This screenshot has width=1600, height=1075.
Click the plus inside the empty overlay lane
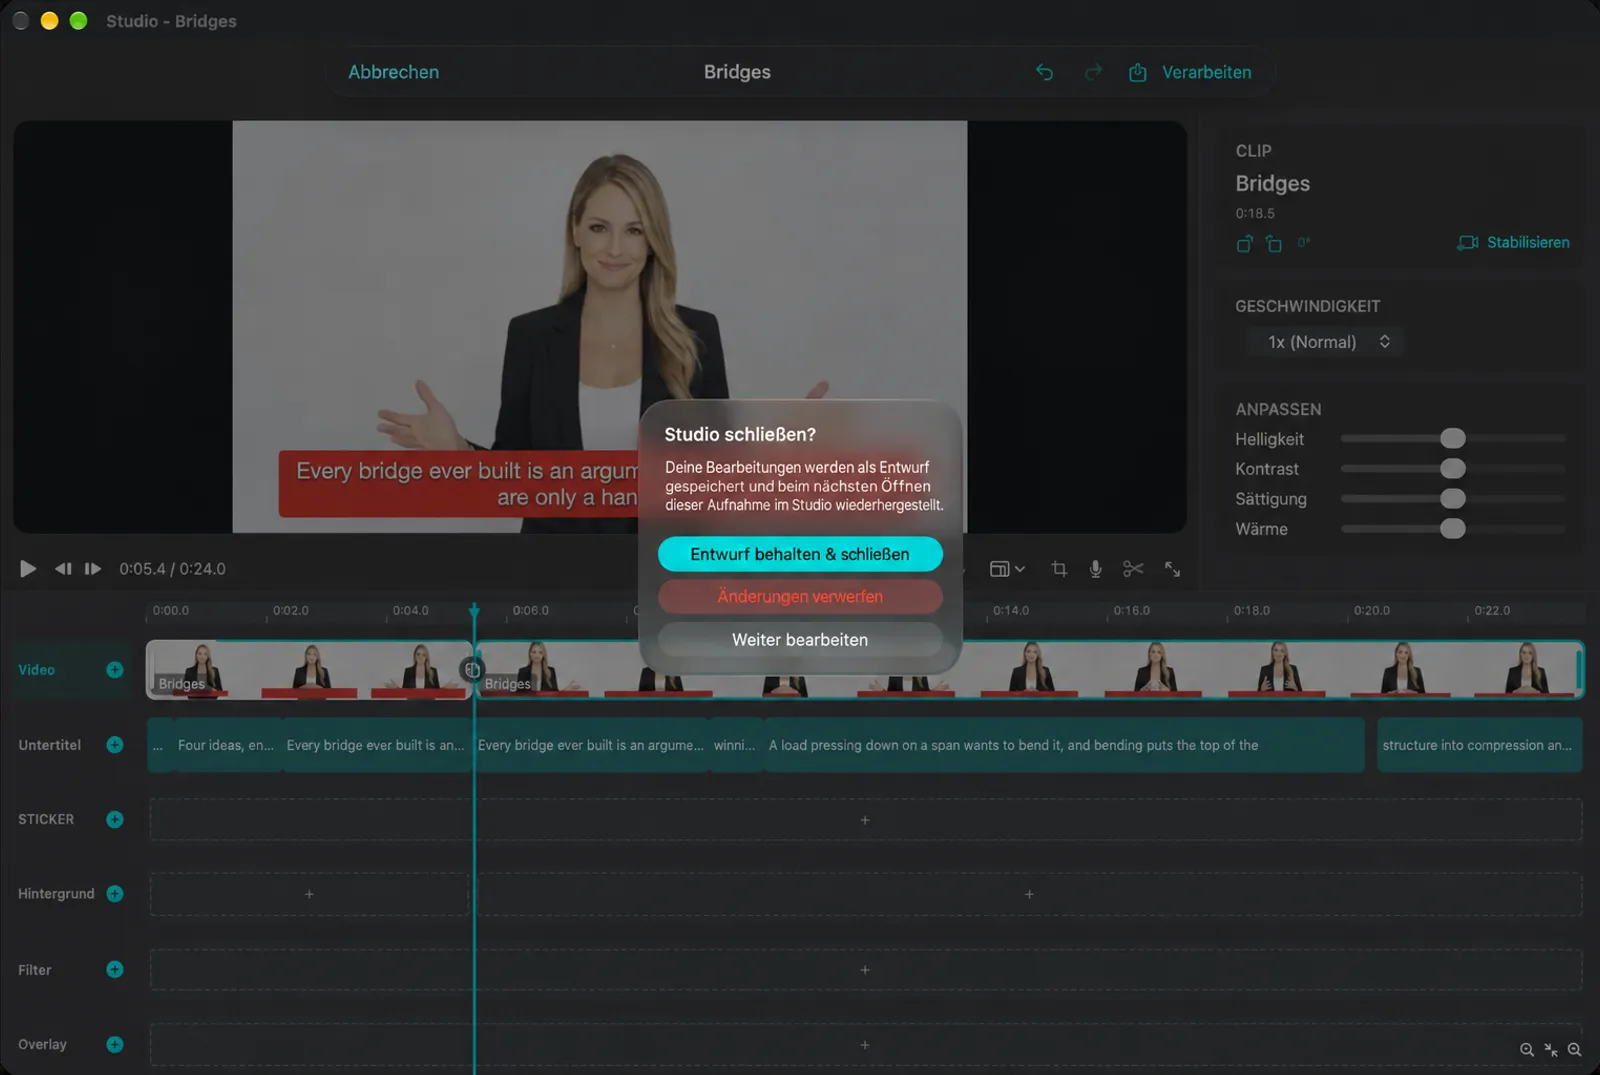coord(865,1045)
